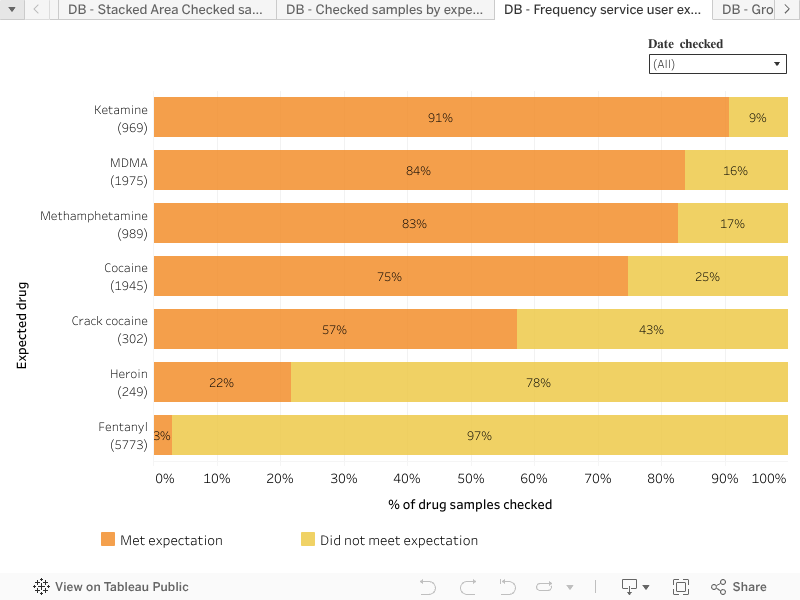Click the Tableau logo icon
800x600 pixels.
point(42,587)
